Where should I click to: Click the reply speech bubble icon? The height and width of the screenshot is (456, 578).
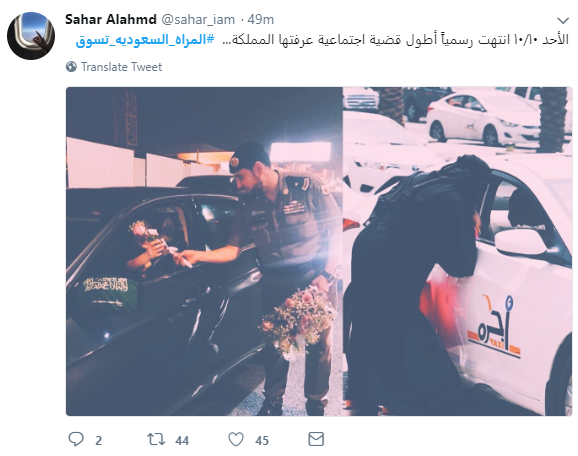pyautogui.click(x=76, y=439)
